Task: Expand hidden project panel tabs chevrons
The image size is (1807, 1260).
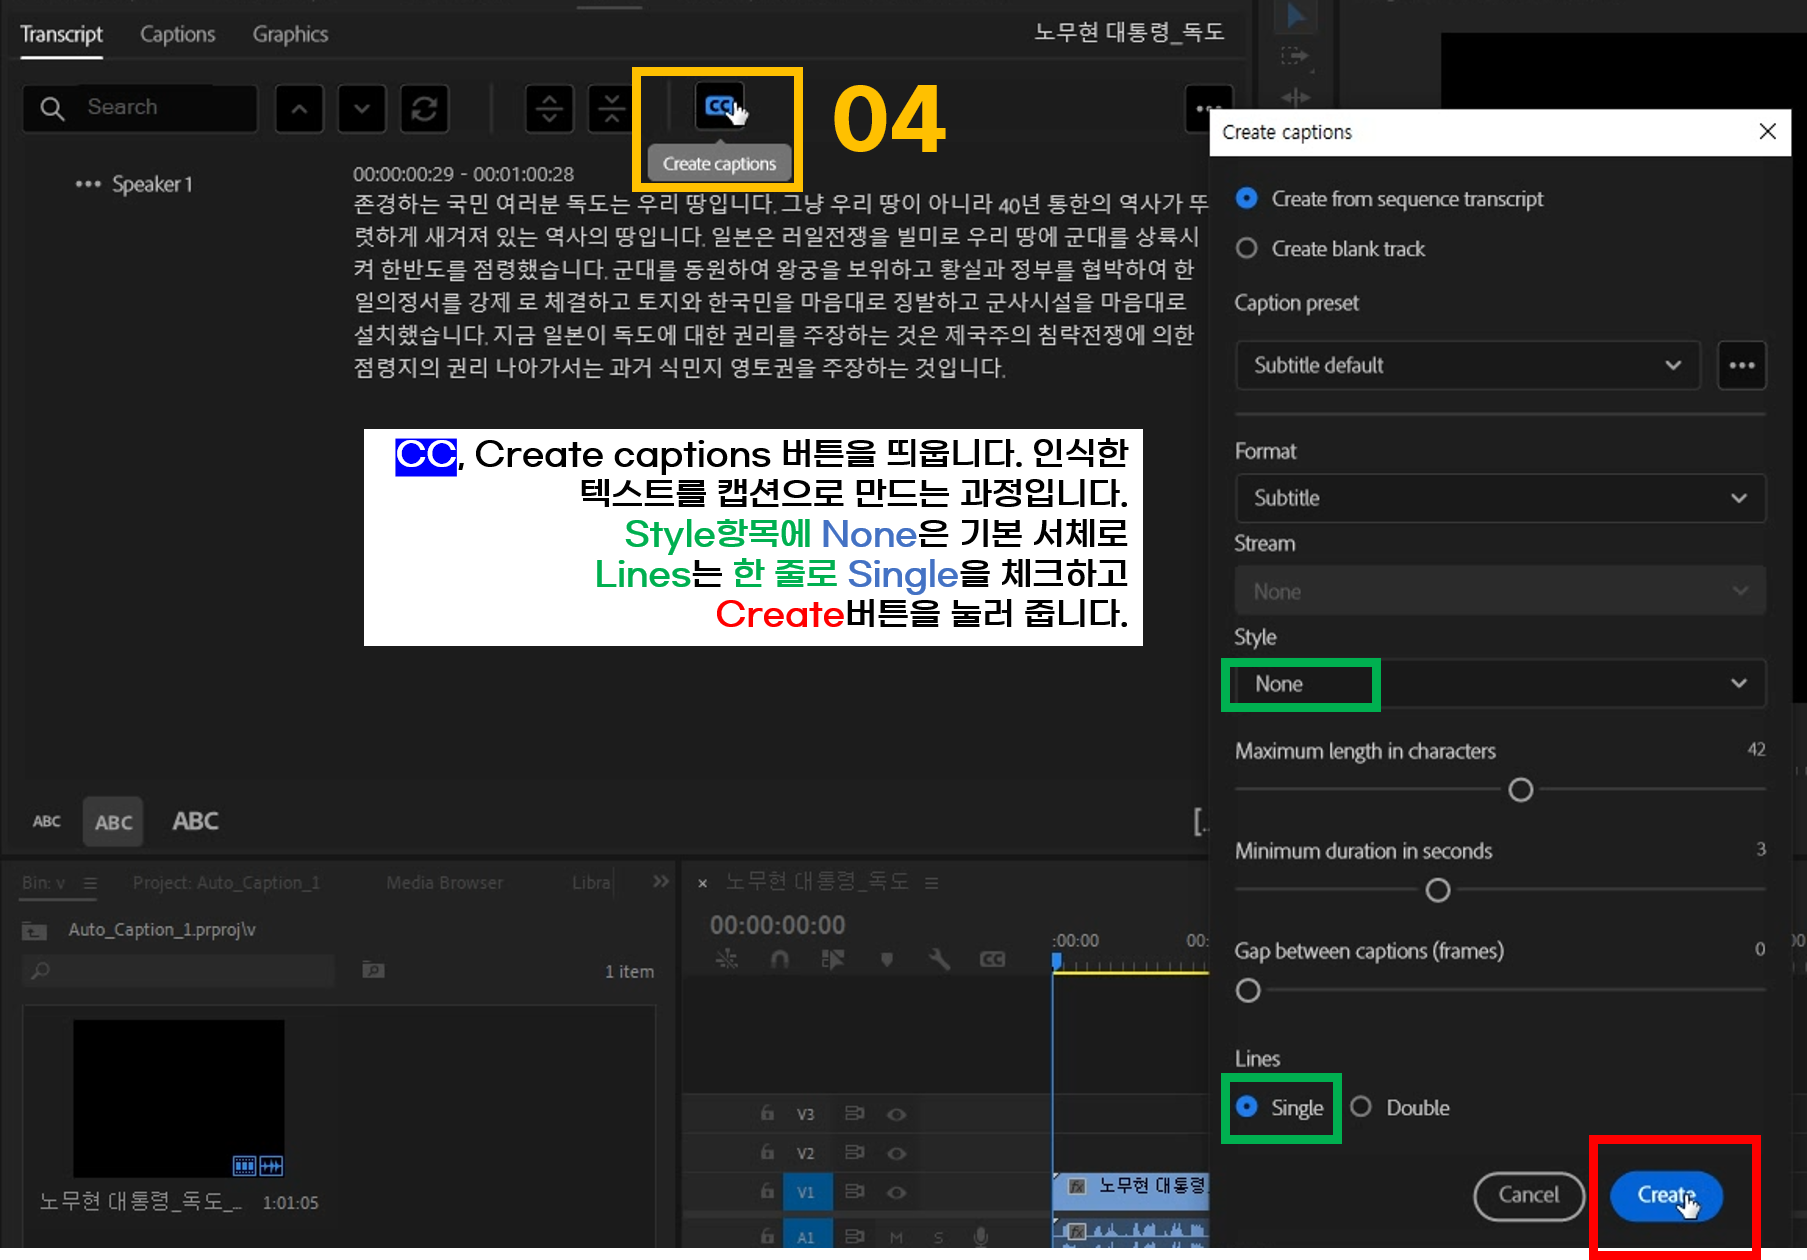Action: [660, 882]
